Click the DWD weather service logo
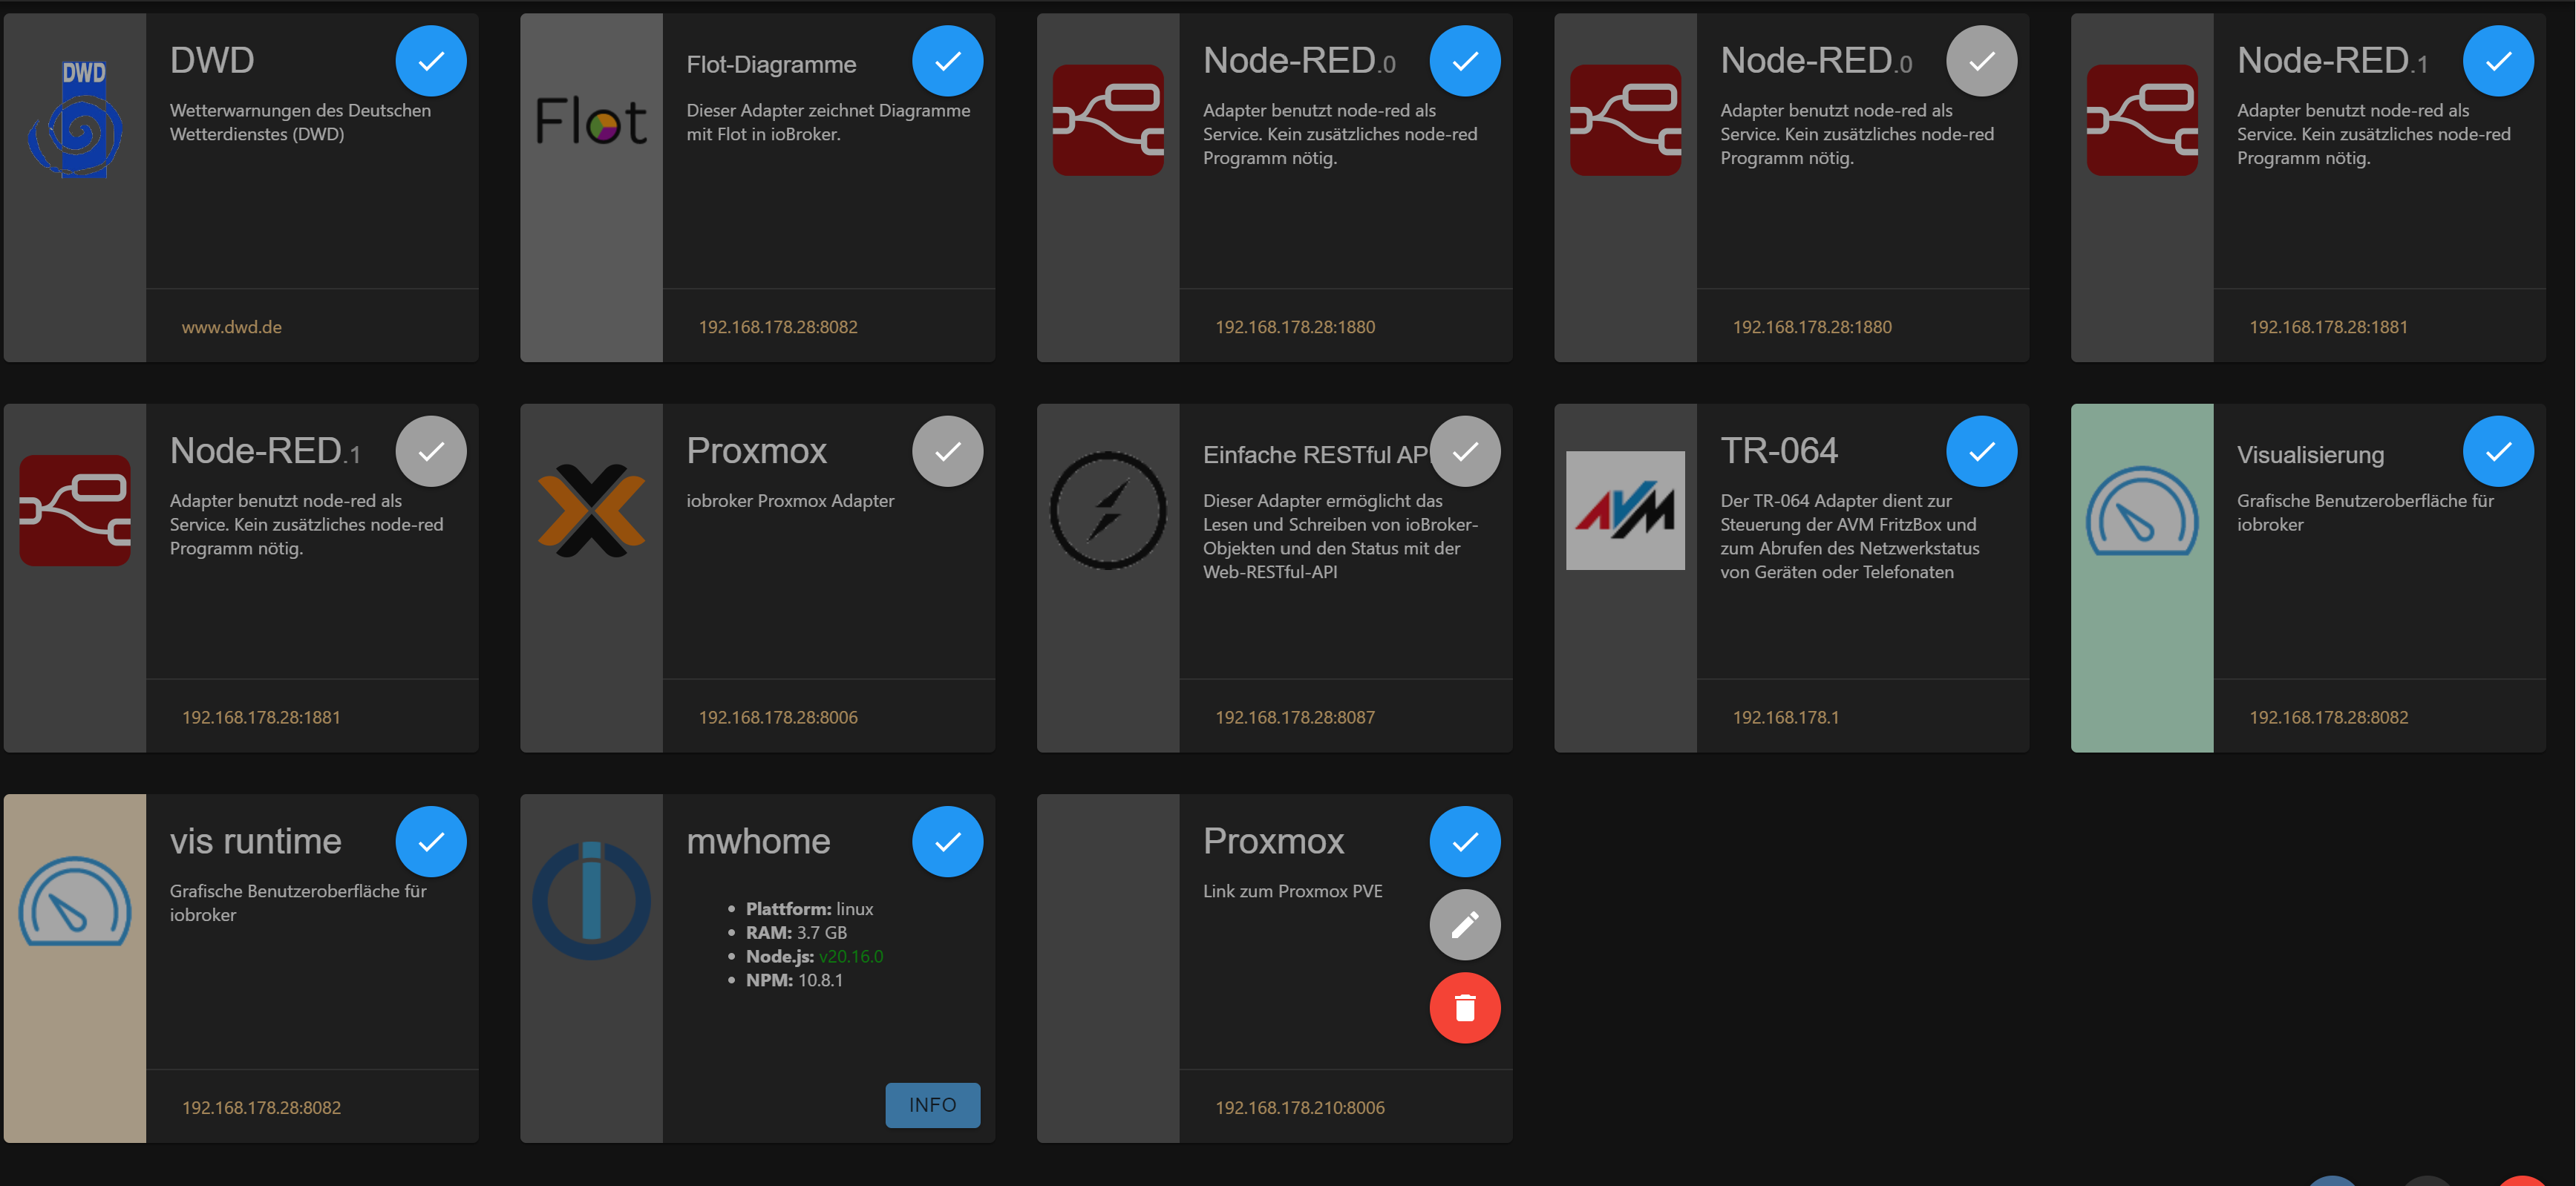This screenshot has width=2576, height=1186. coord(76,120)
